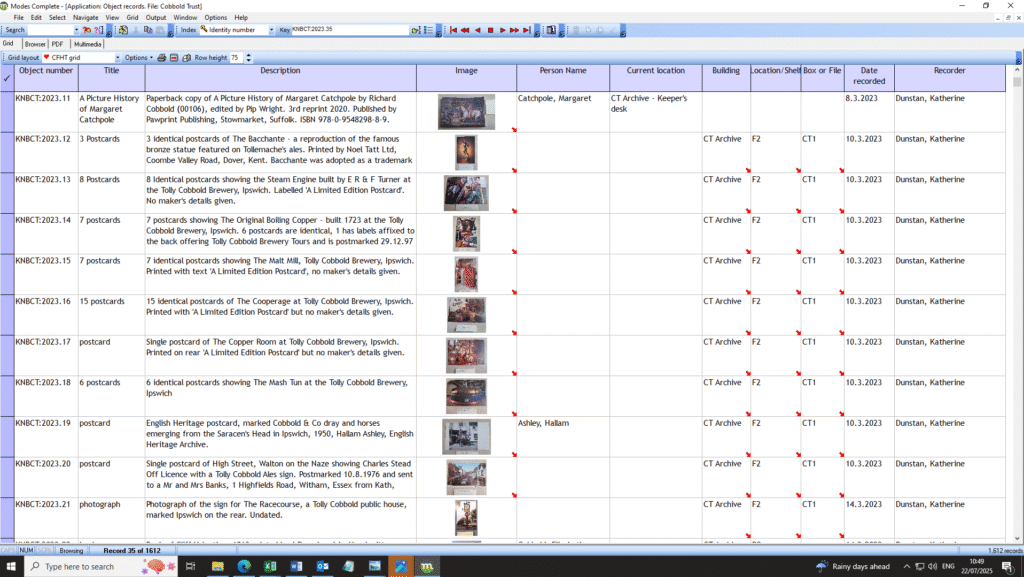The width and height of the screenshot is (1024, 577).
Task: Click the Recorder column header
Action: click(950, 78)
